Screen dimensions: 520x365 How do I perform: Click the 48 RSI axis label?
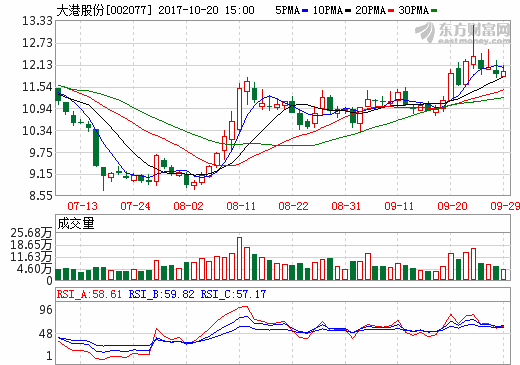pyautogui.click(x=46, y=334)
